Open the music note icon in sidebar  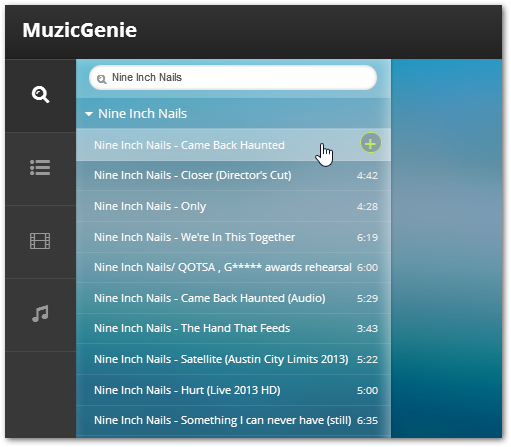tap(40, 313)
